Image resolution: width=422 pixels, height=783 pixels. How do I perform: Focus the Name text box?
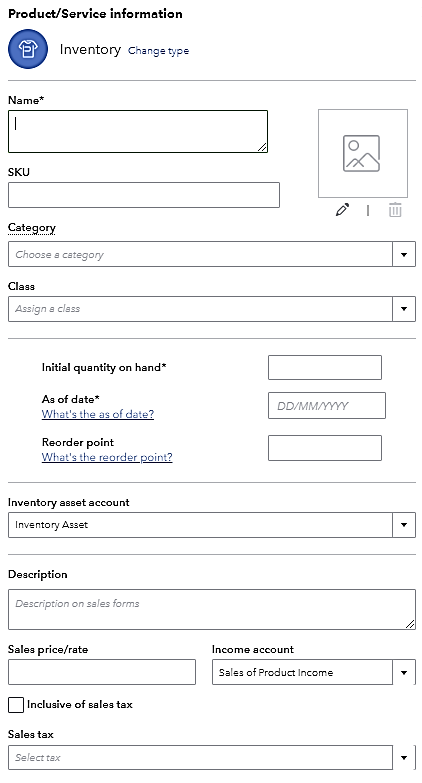138,131
